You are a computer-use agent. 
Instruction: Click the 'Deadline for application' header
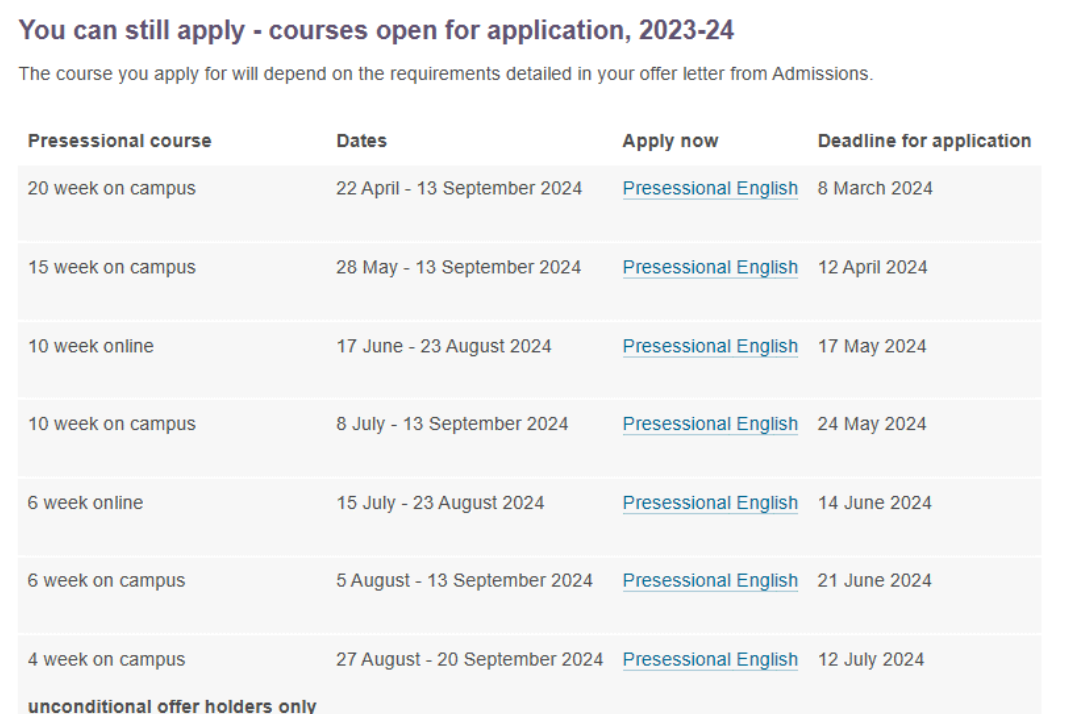924,141
